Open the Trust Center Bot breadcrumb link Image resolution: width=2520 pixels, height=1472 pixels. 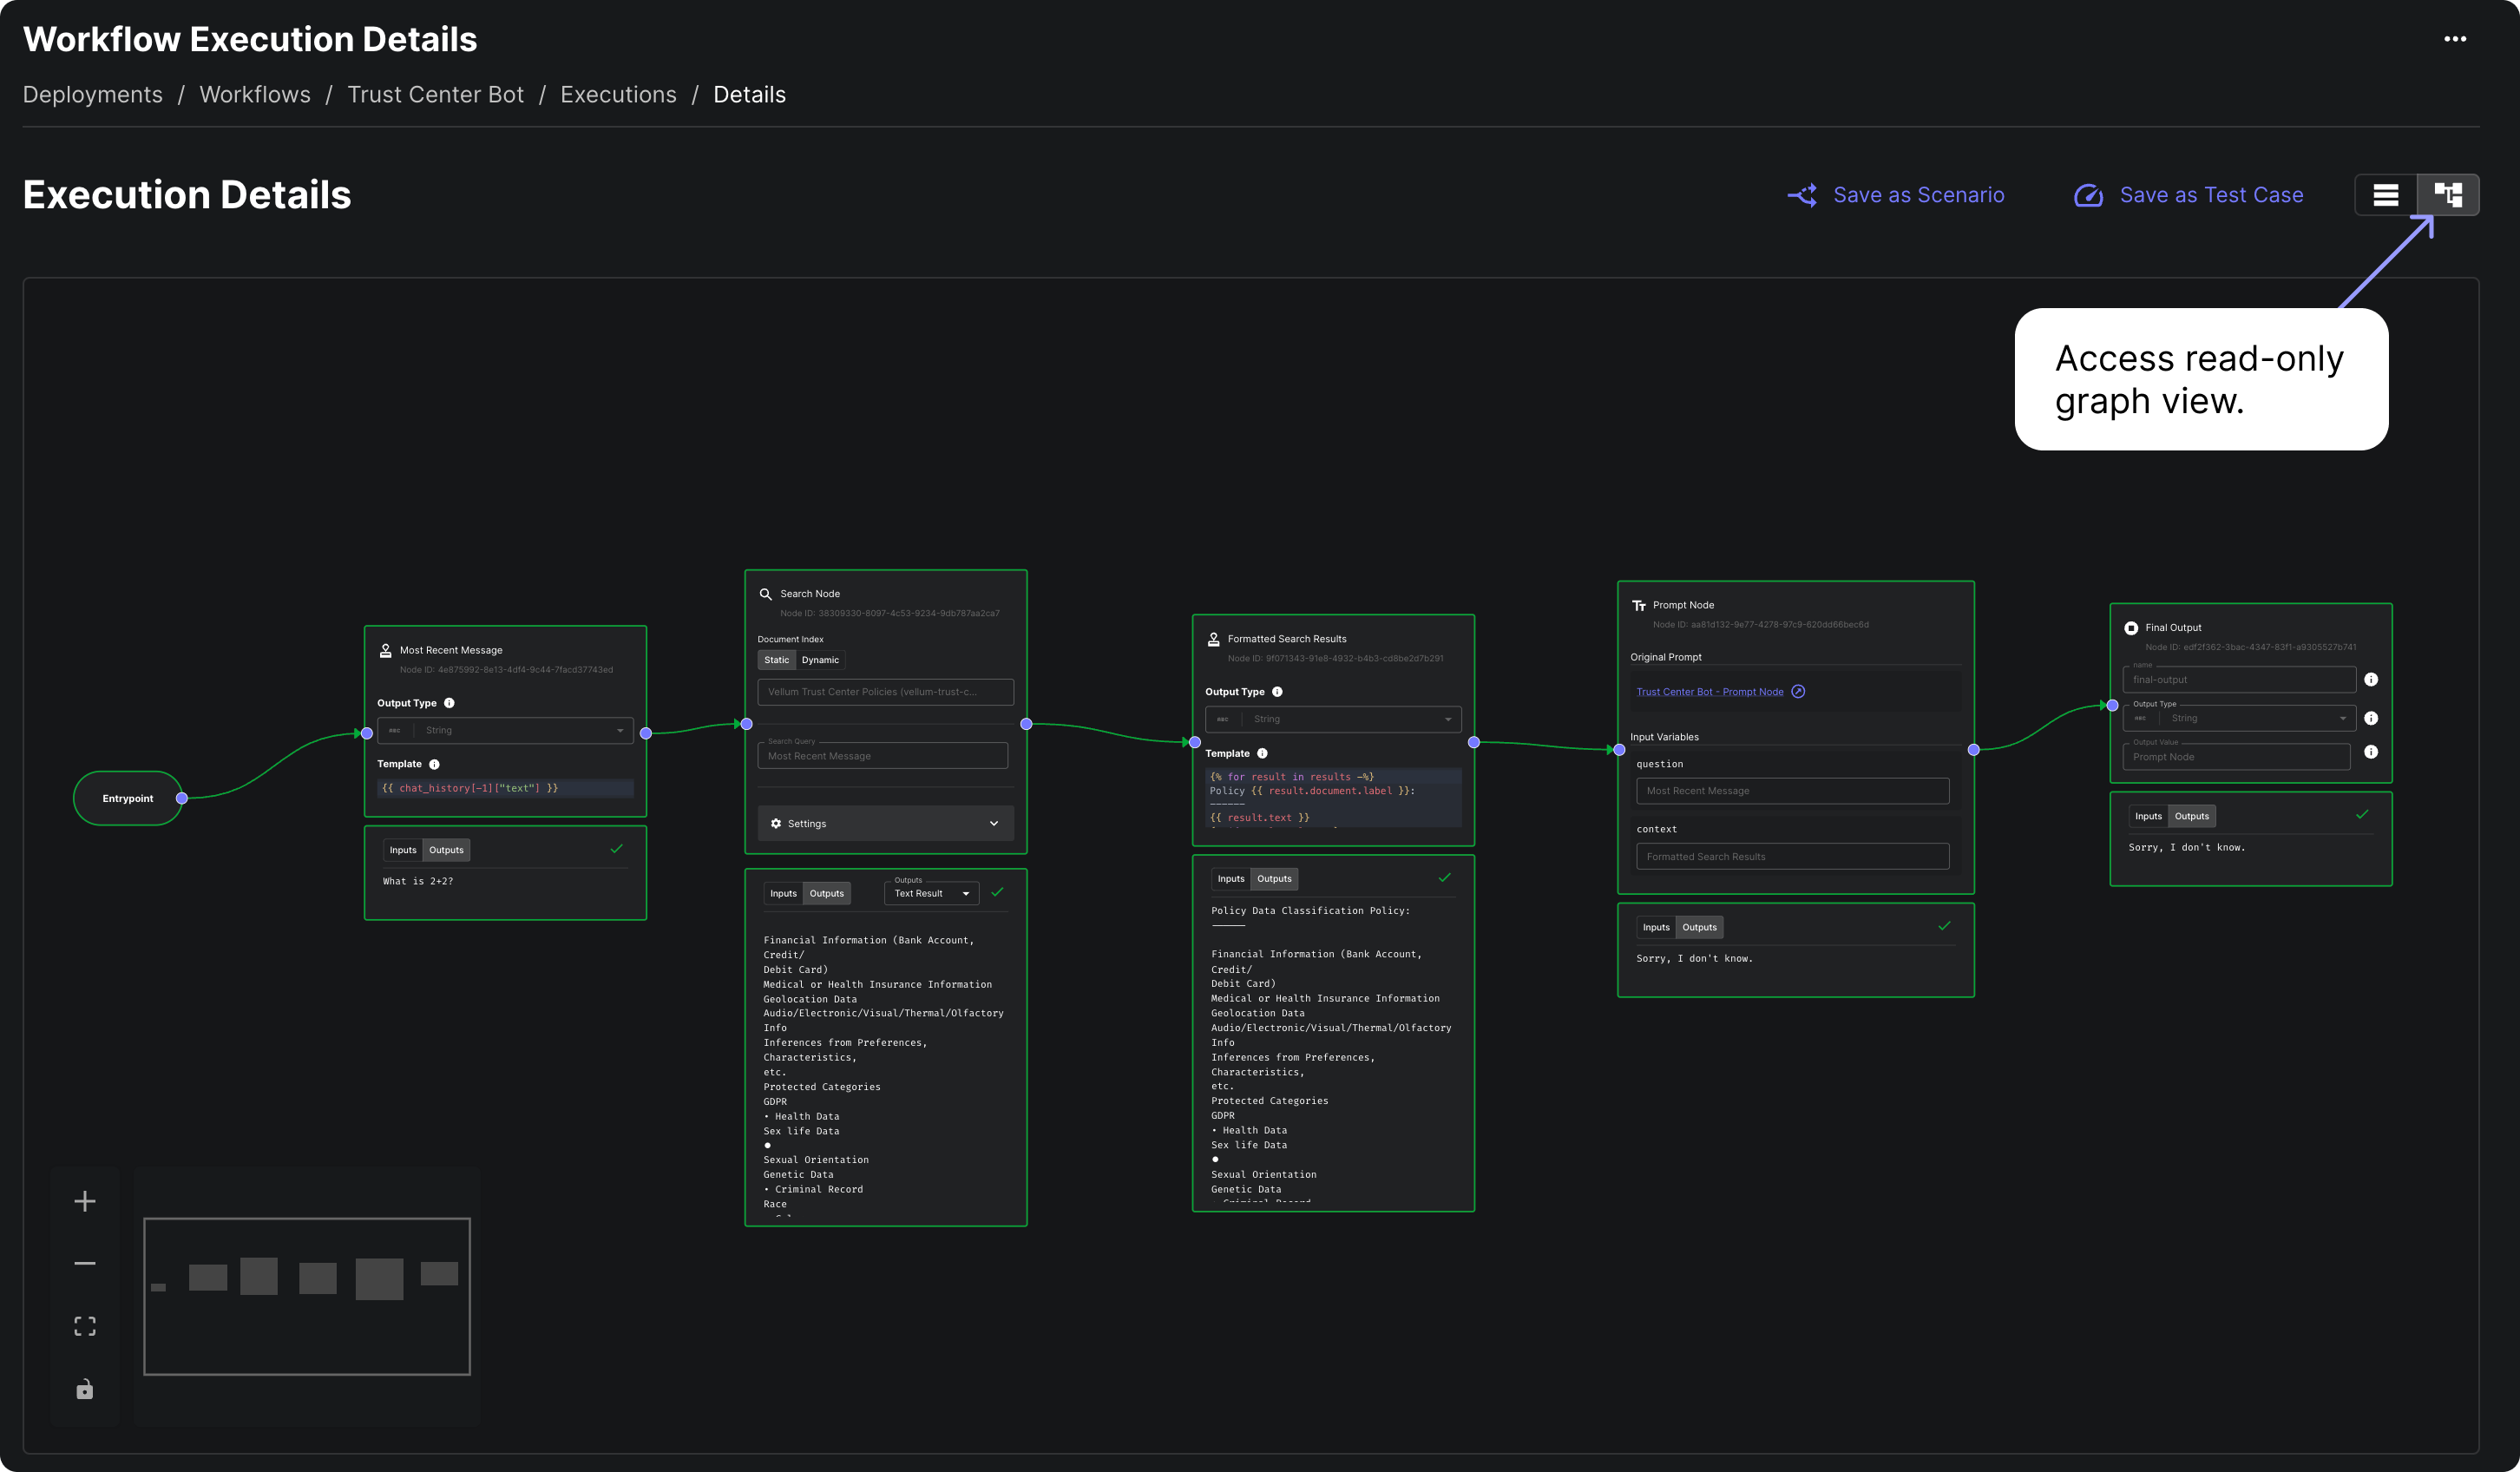(x=435, y=95)
